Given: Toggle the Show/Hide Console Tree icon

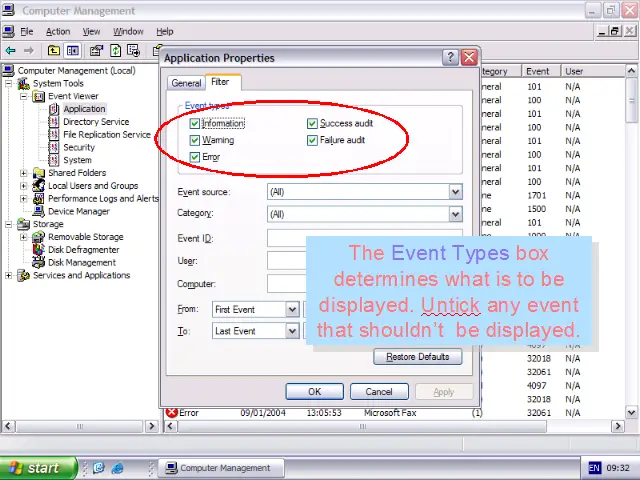Looking at the screenshot, I should pyautogui.click(x=73, y=51).
